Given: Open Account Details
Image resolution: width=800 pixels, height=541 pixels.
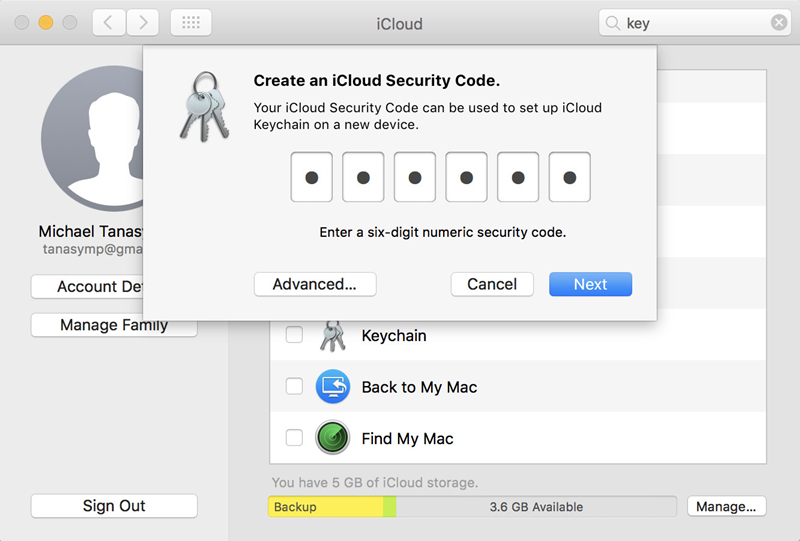Looking at the screenshot, I should point(88,287).
